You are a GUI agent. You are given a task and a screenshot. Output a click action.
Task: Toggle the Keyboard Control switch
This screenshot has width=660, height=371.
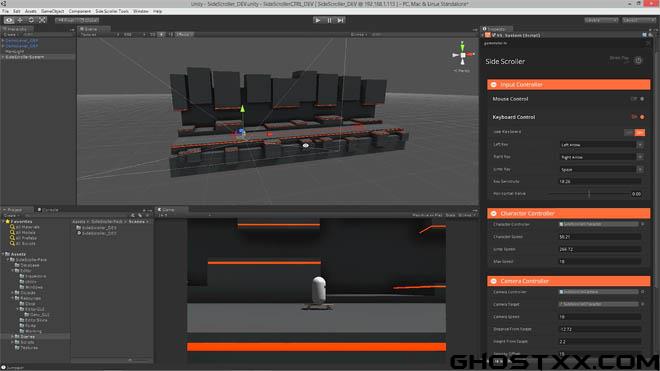638,117
